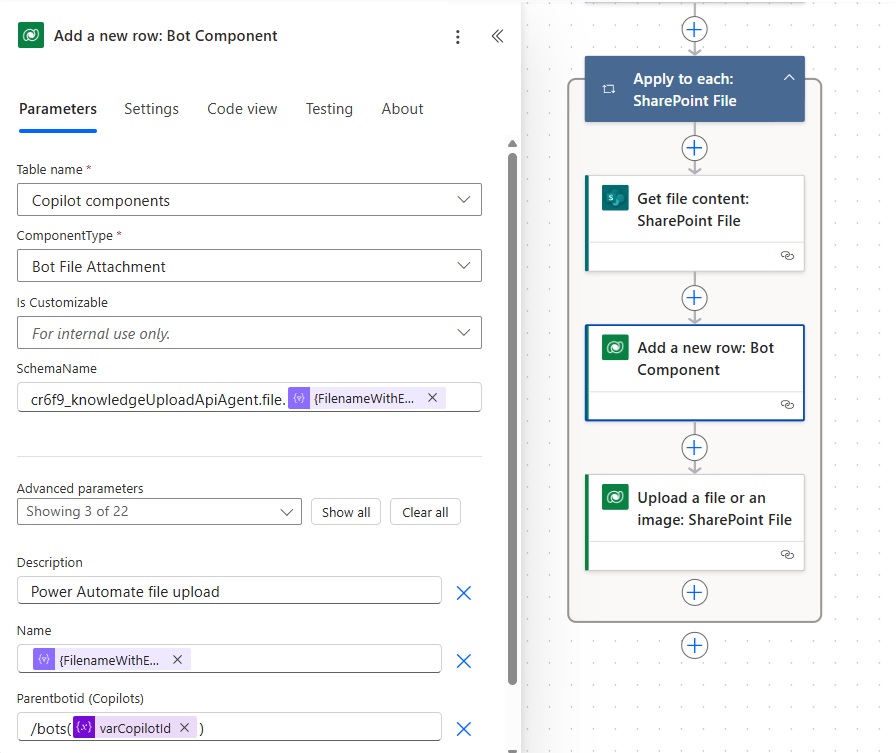Expand the Advanced parameters Showing 3 of 22 dropdown
This screenshot has height=753, width=896.
point(159,511)
